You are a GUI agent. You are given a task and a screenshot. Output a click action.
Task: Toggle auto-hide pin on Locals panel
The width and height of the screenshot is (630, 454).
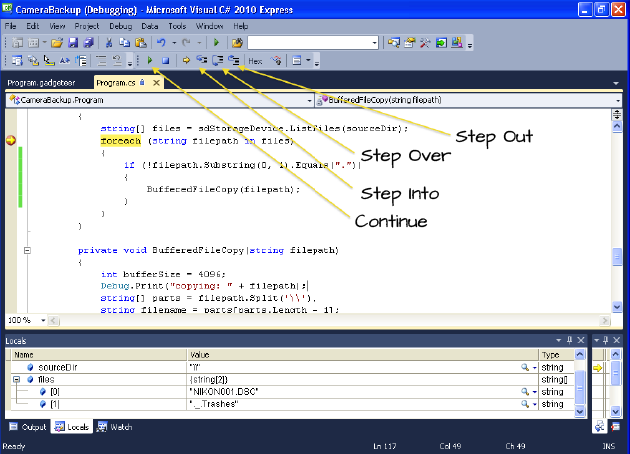coord(569,340)
